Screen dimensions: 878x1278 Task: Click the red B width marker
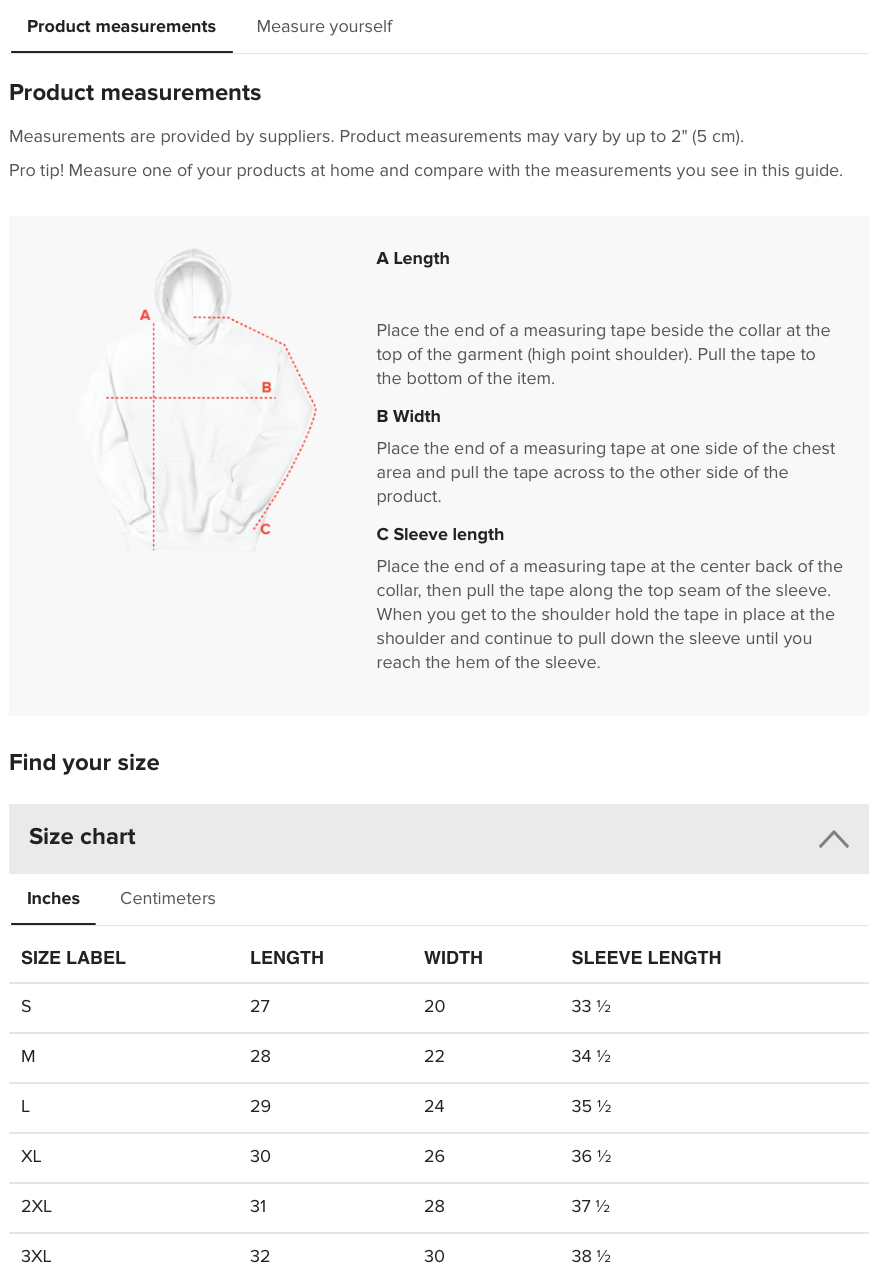267,387
